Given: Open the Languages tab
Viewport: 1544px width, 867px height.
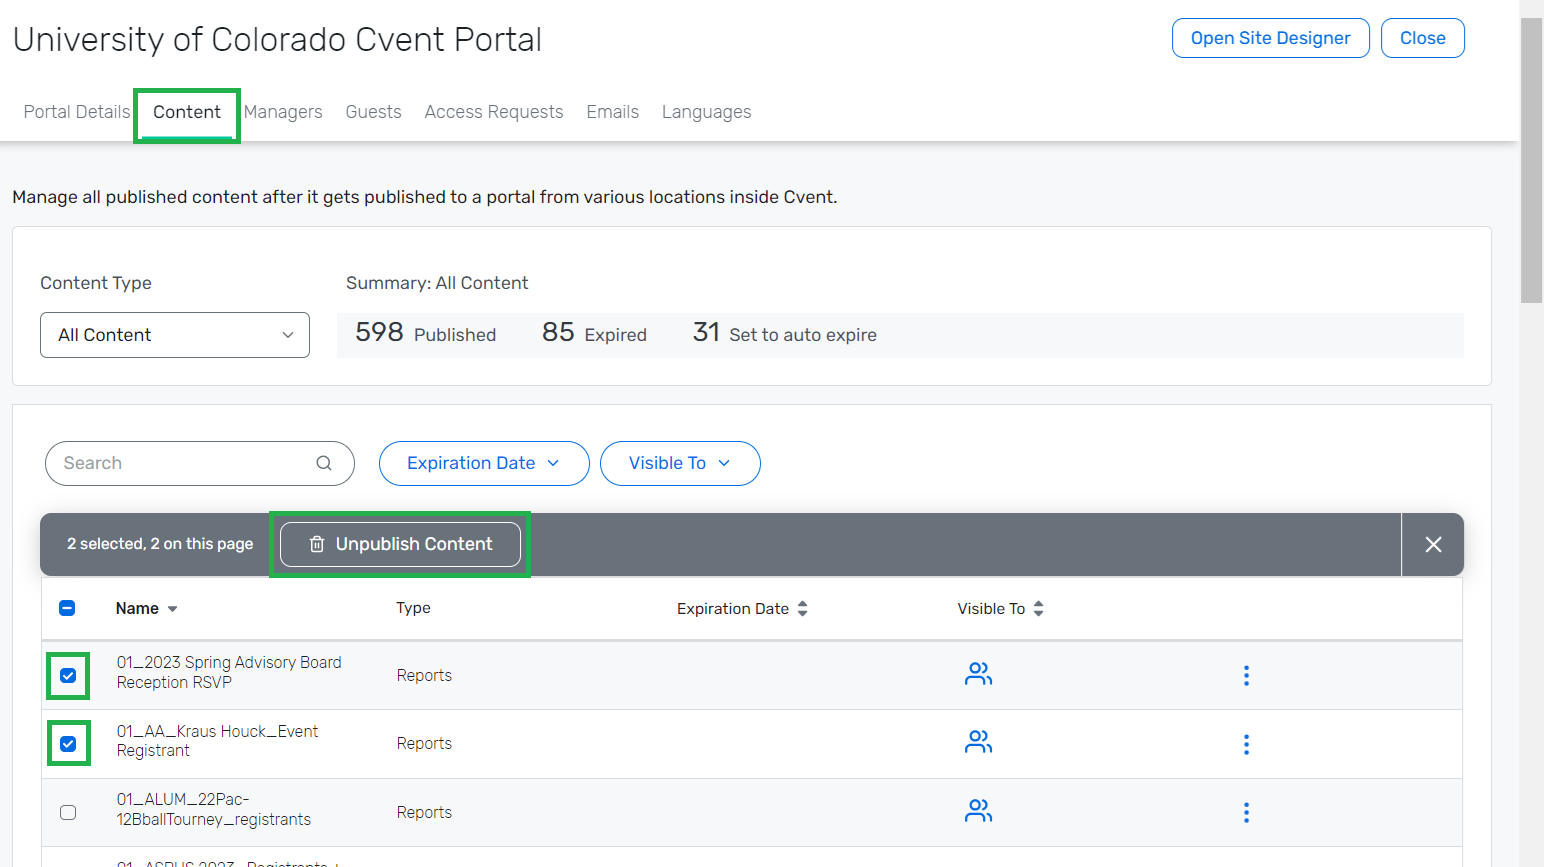Looking at the screenshot, I should [x=707, y=112].
